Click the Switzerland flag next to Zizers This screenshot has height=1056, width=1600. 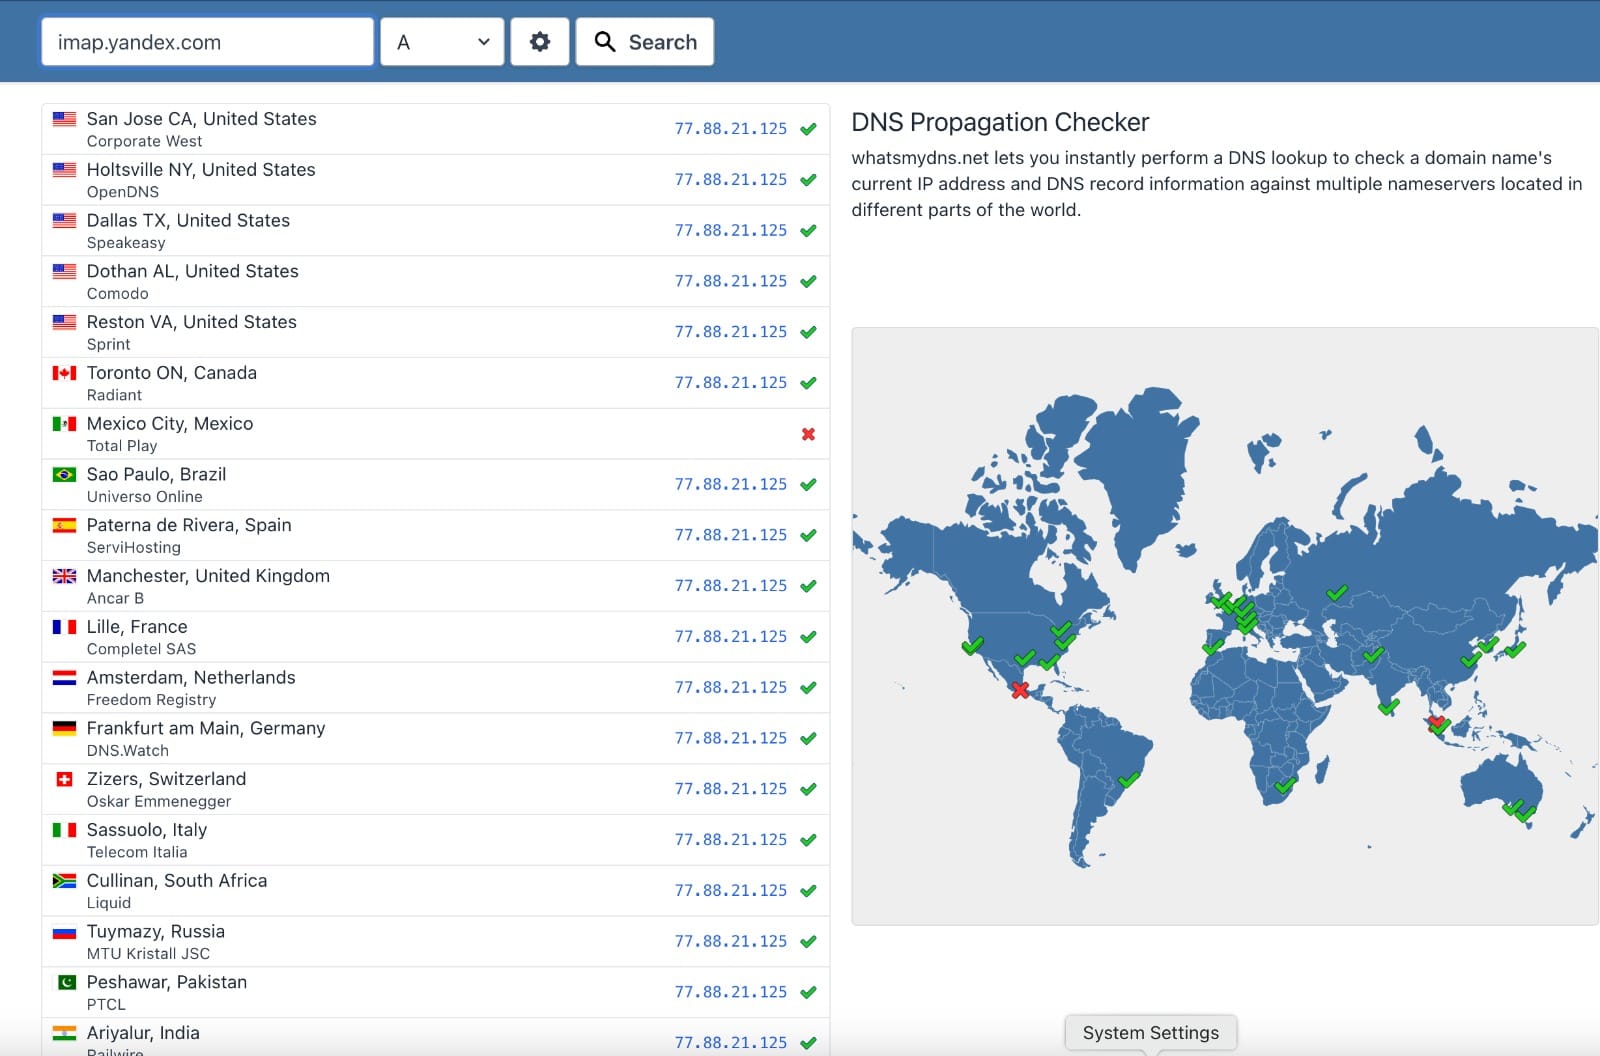tap(64, 779)
